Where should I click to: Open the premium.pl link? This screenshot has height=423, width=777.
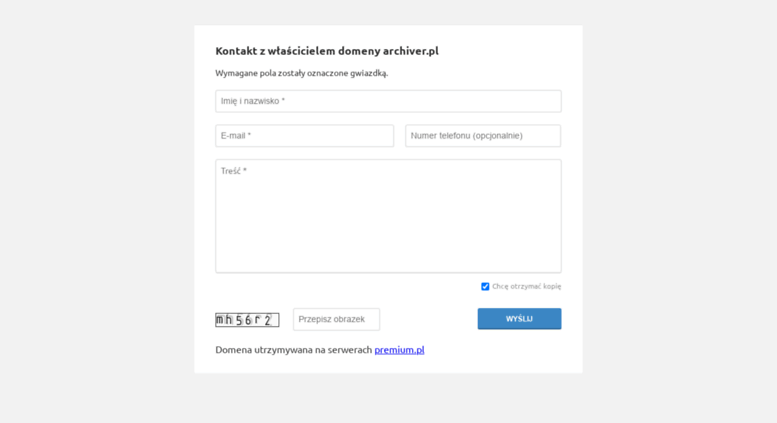(x=399, y=350)
